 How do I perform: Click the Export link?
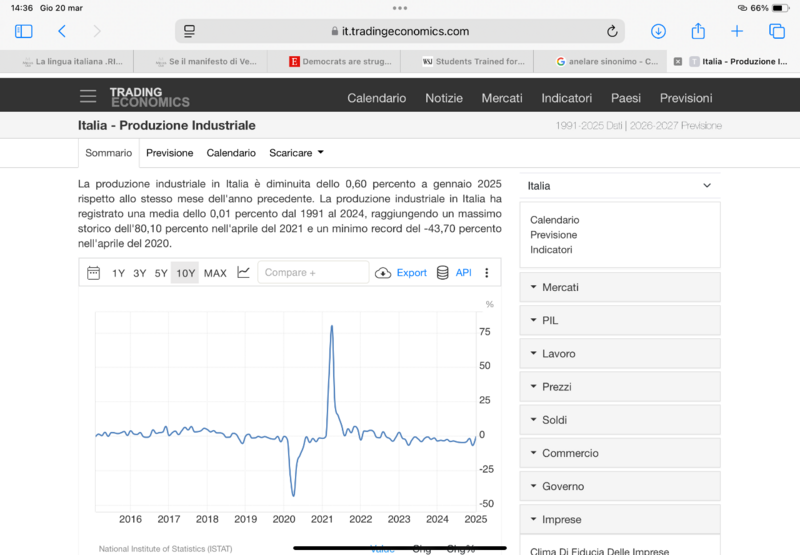411,273
